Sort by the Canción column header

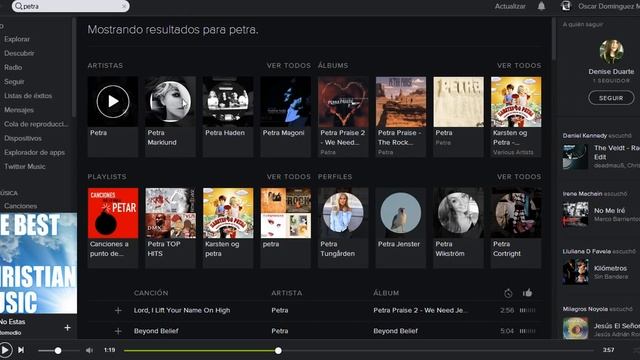click(x=151, y=293)
